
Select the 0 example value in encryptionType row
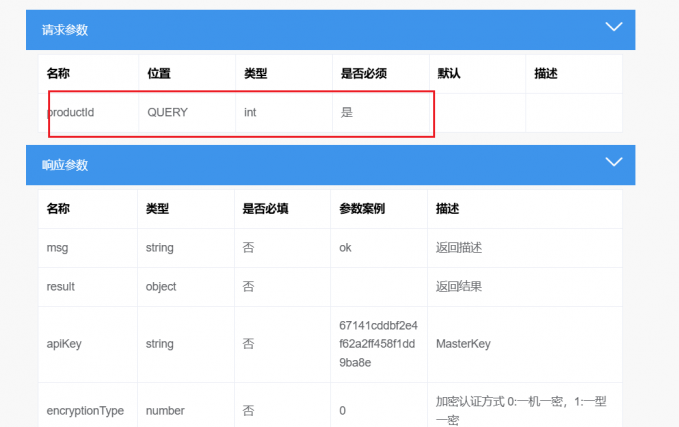[x=343, y=411]
